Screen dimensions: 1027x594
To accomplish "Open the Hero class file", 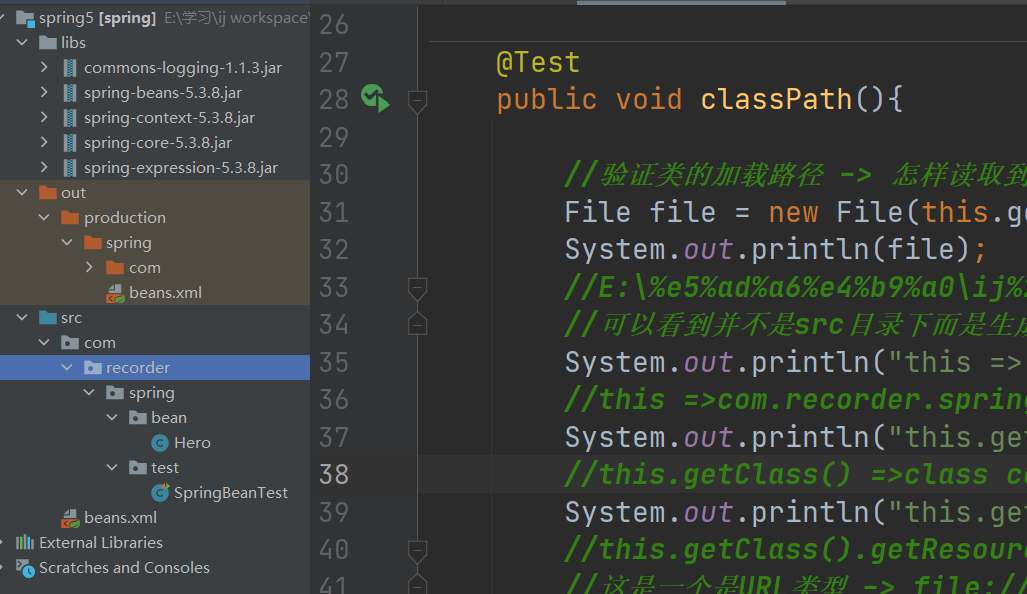I will tap(192, 443).
